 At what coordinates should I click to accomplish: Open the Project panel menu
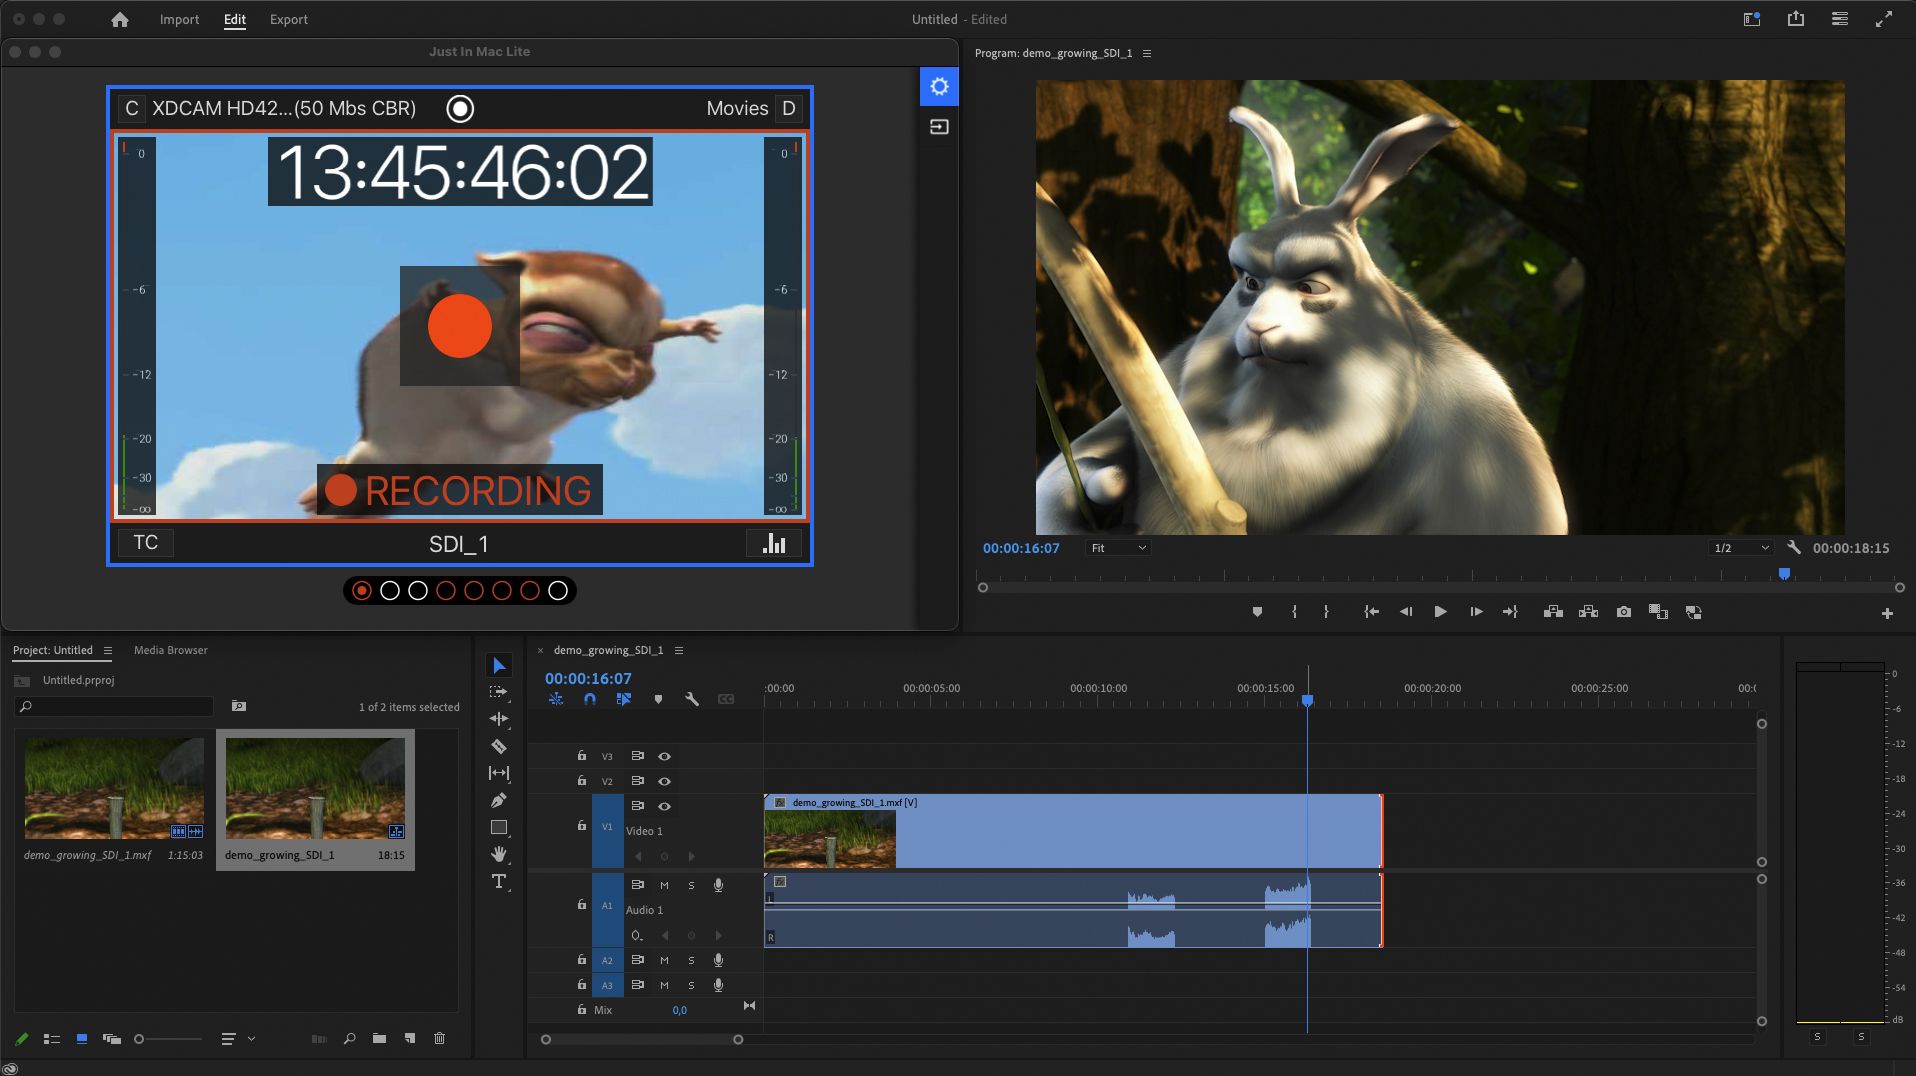click(108, 650)
